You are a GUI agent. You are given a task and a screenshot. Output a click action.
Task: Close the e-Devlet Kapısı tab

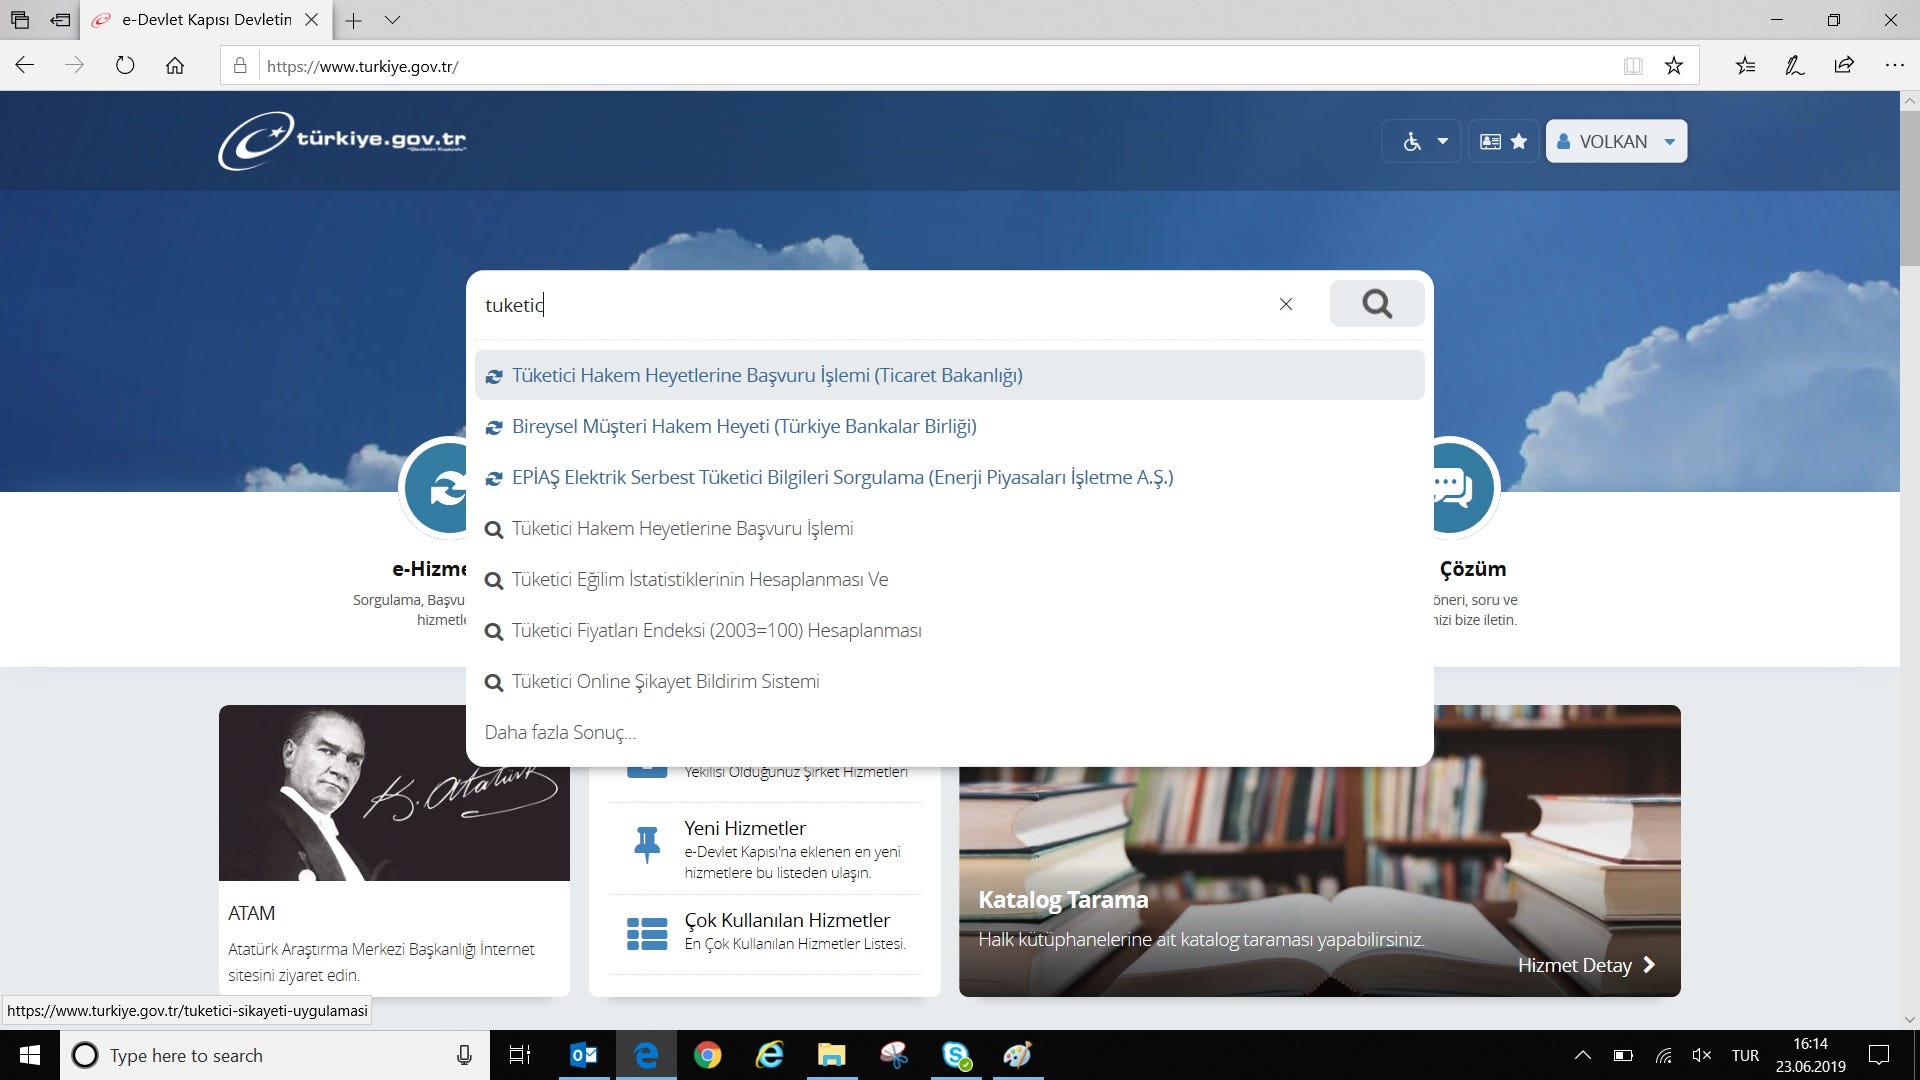click(312, 20)
